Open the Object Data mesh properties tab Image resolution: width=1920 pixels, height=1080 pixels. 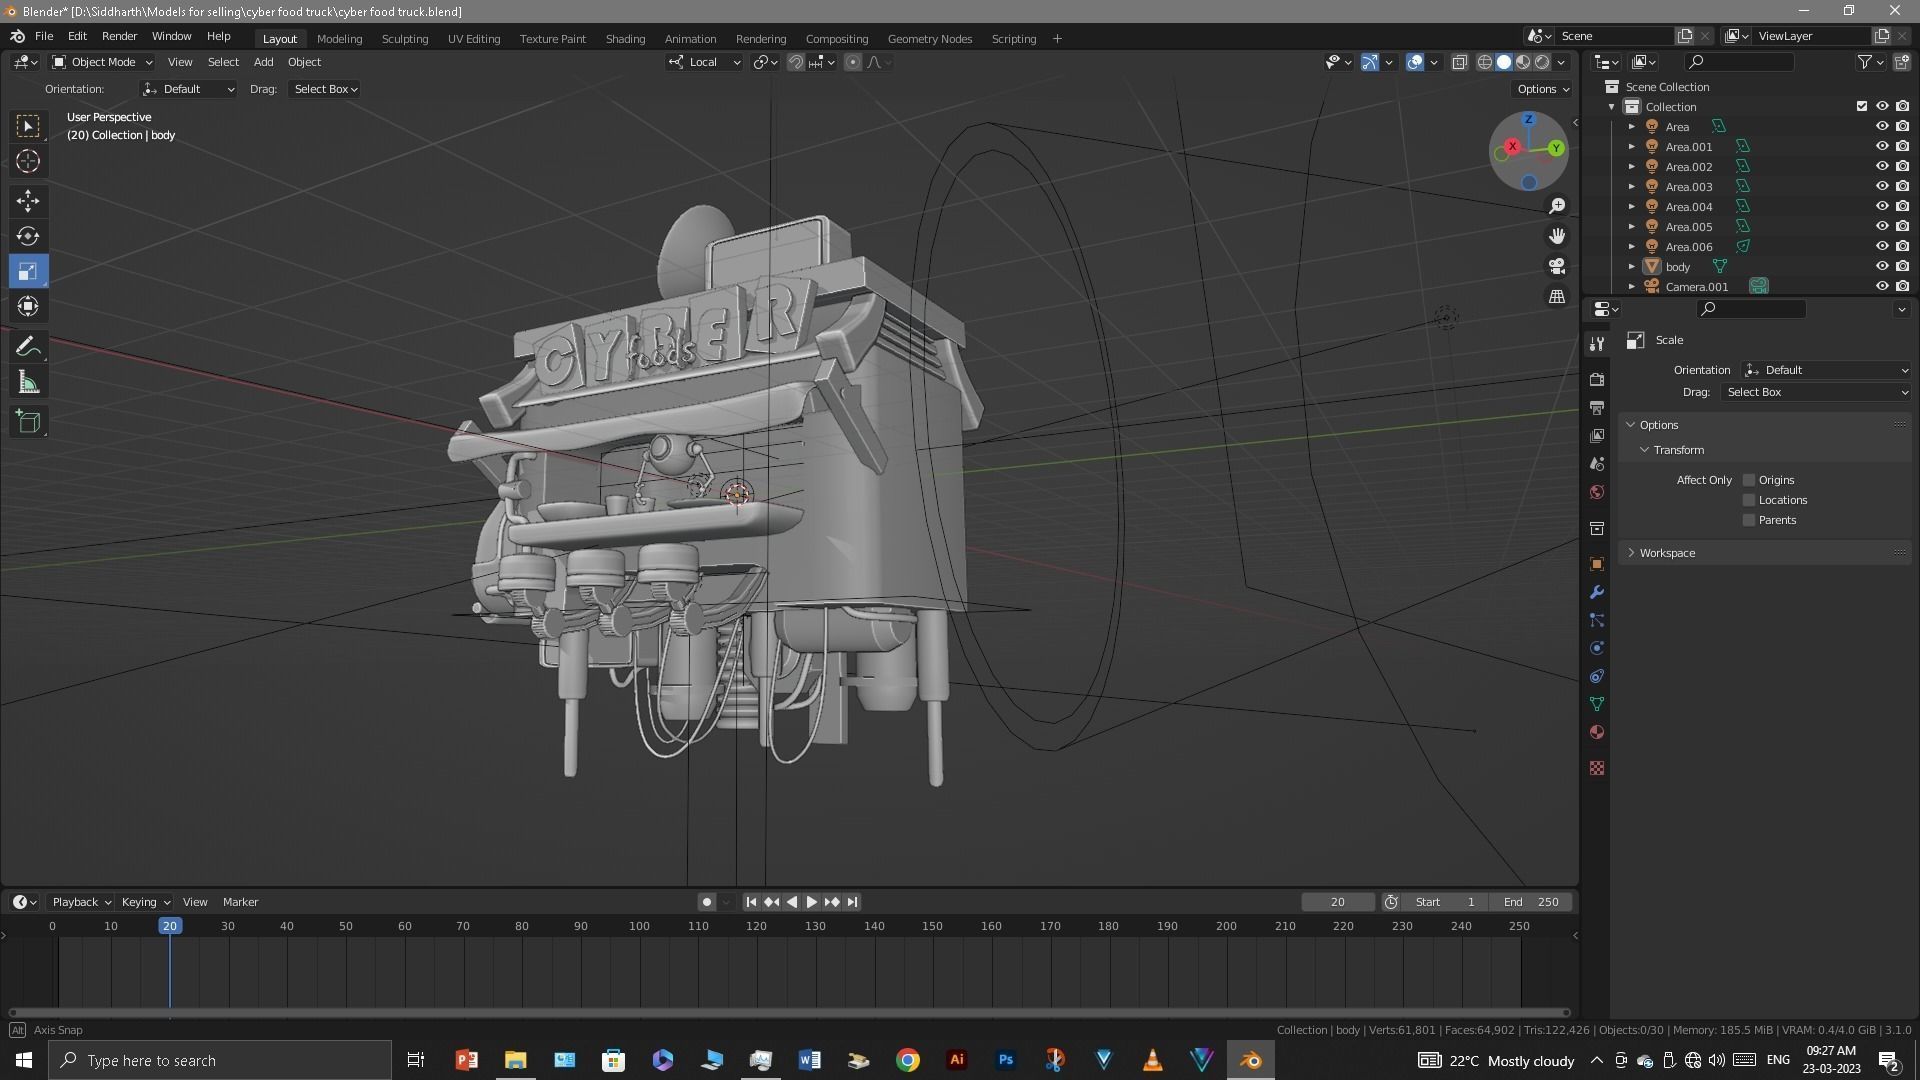(1597, 704)
